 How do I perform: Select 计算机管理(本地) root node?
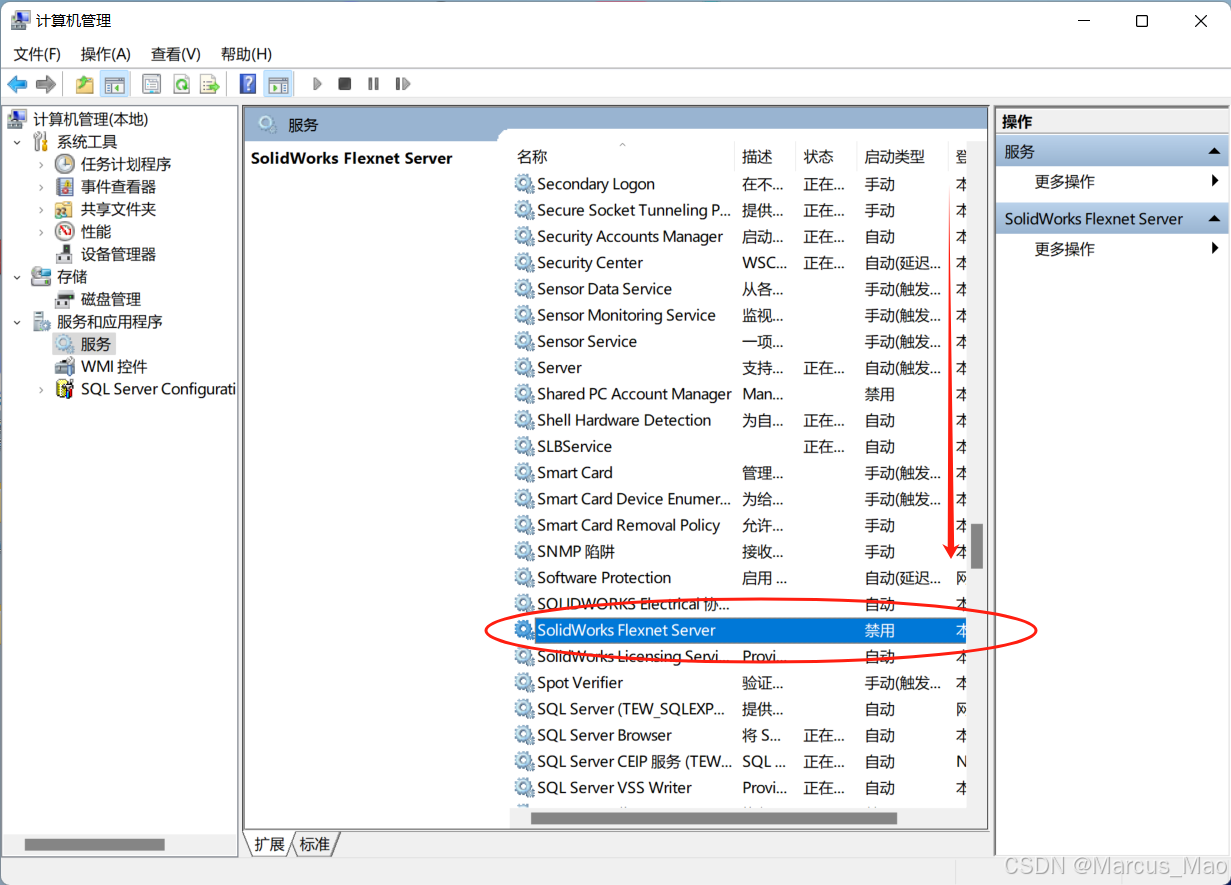[90, 119]
